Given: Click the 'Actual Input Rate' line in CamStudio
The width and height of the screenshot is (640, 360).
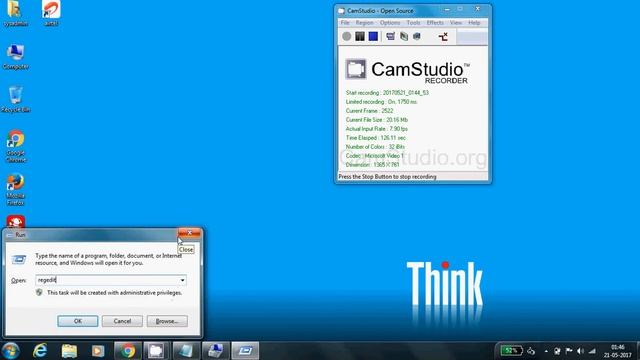Looking at the screenshot, I should (x=377, y=129).
